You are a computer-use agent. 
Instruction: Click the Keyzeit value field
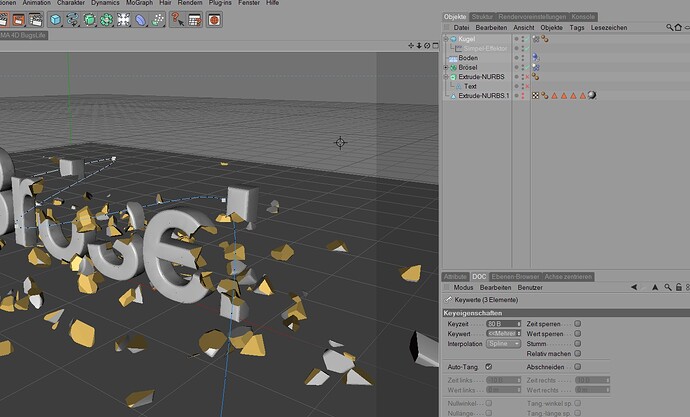click(x=501, y=324)
